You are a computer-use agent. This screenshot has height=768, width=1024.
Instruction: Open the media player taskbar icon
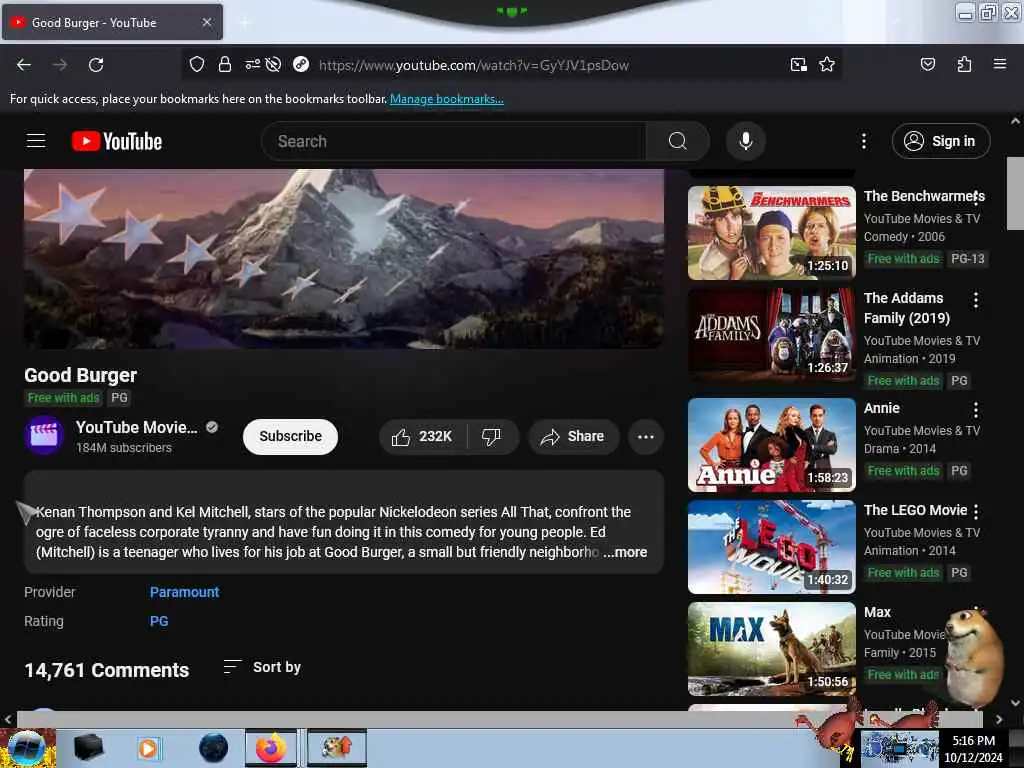tap(148, 748)
